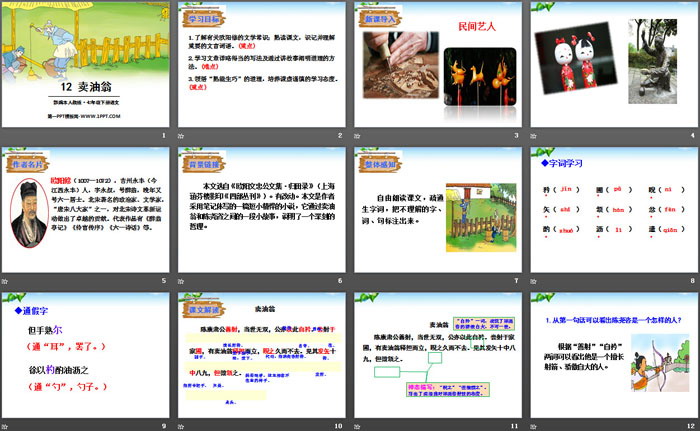The image size is (700, 431).
Task: Select the slide with green callout boxes
Action: tap(438, 356)
